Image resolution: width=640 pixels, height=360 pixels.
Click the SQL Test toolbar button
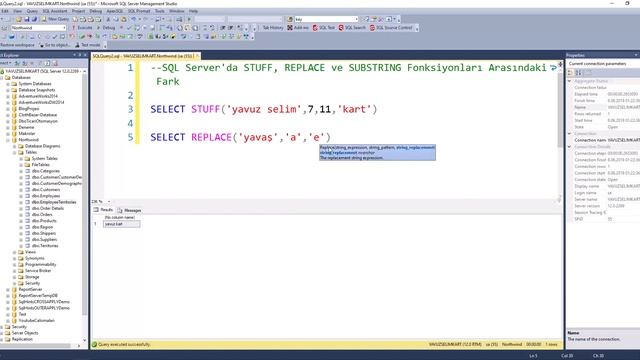[x=324, y=28]
